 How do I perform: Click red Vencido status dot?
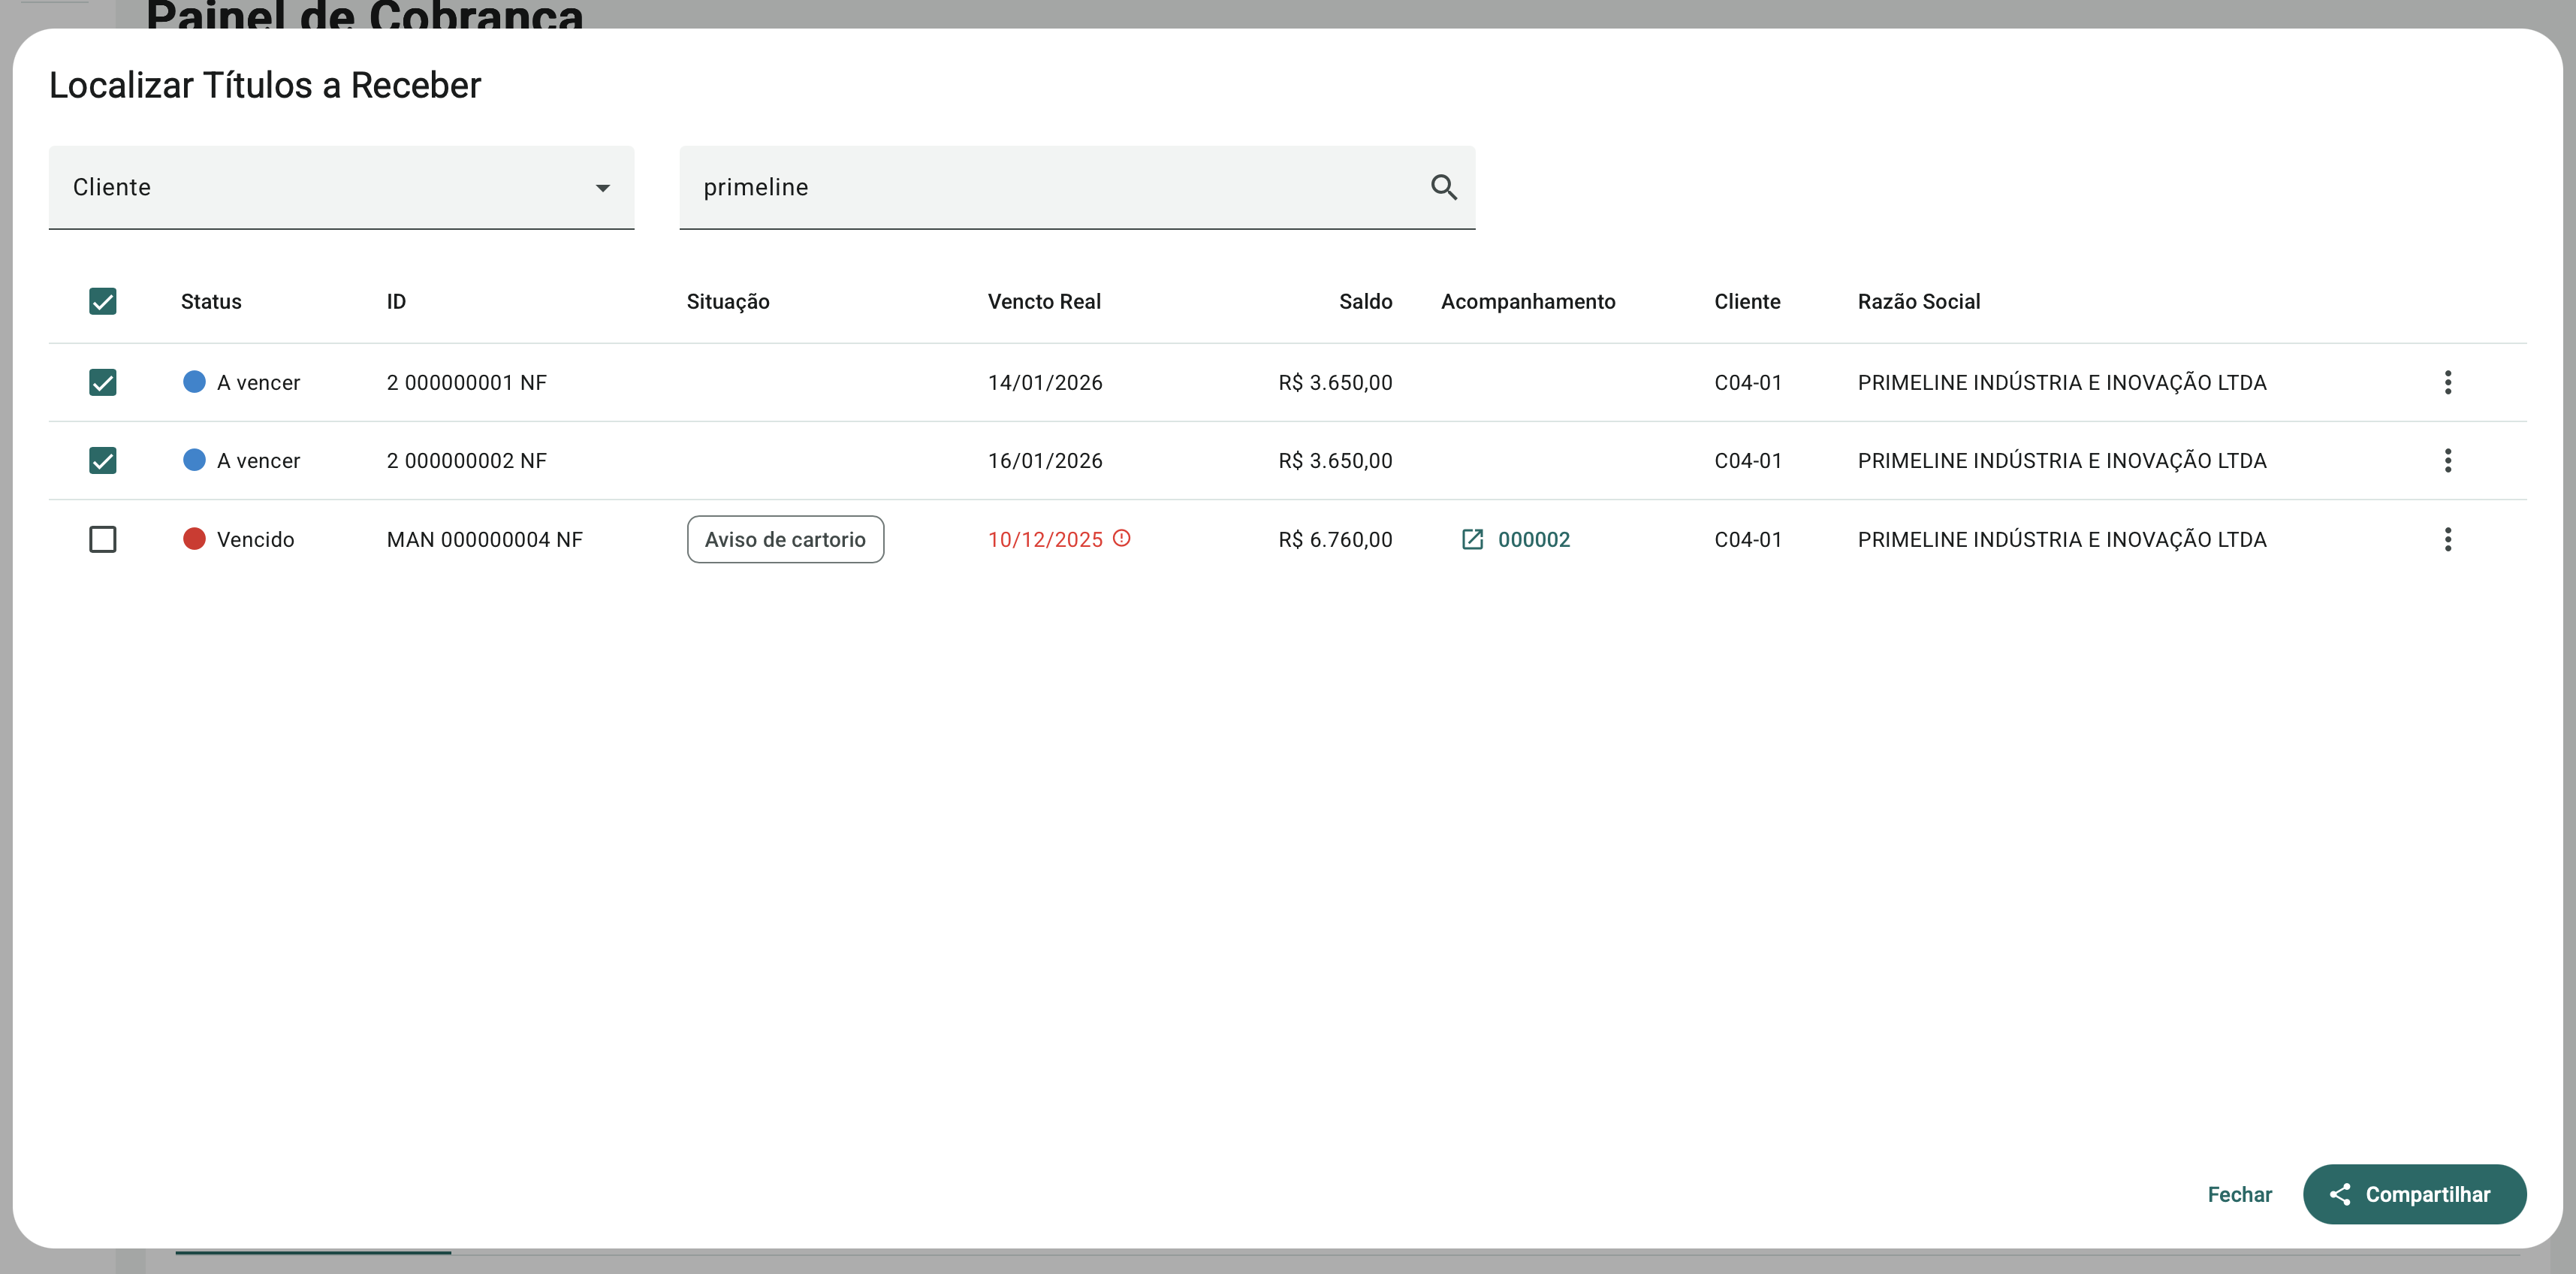tap(194, 539)
